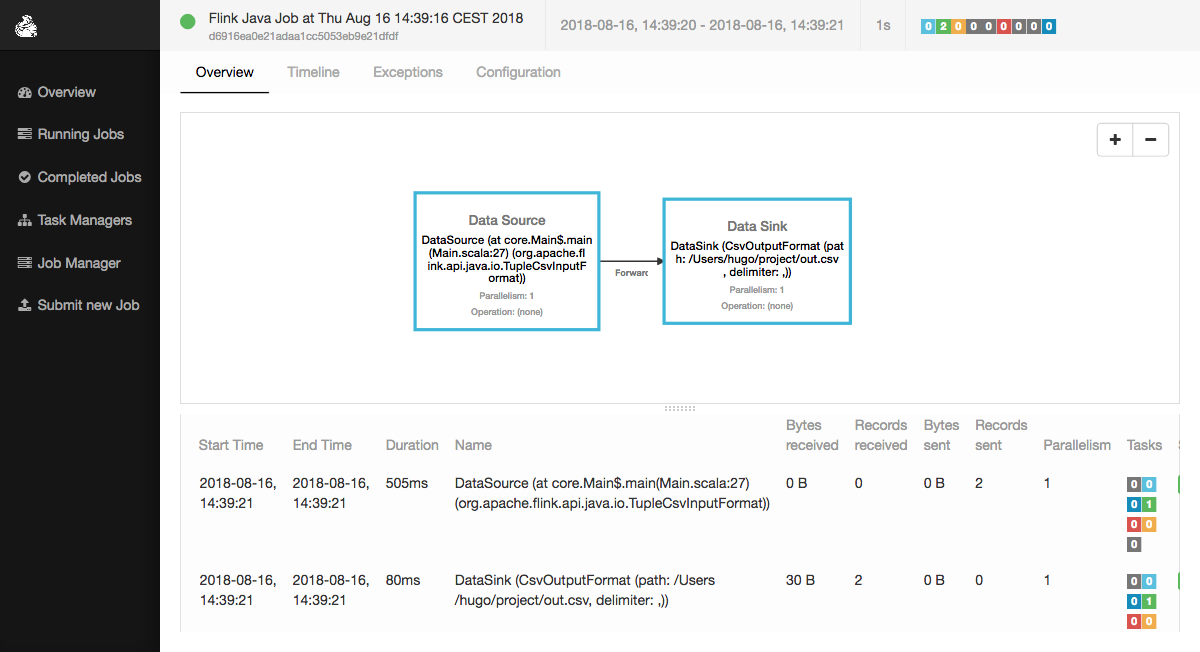Click the Task Managers sitemap icon

[x=25, y=220]
